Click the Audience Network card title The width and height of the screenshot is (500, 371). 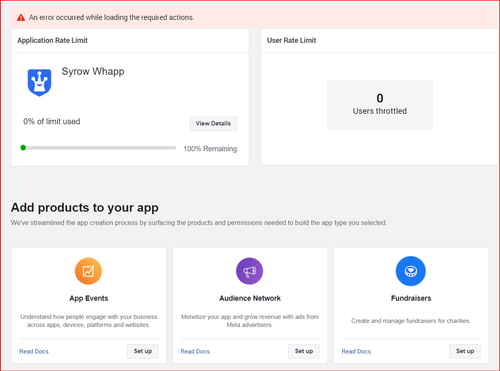coord(250,298)
